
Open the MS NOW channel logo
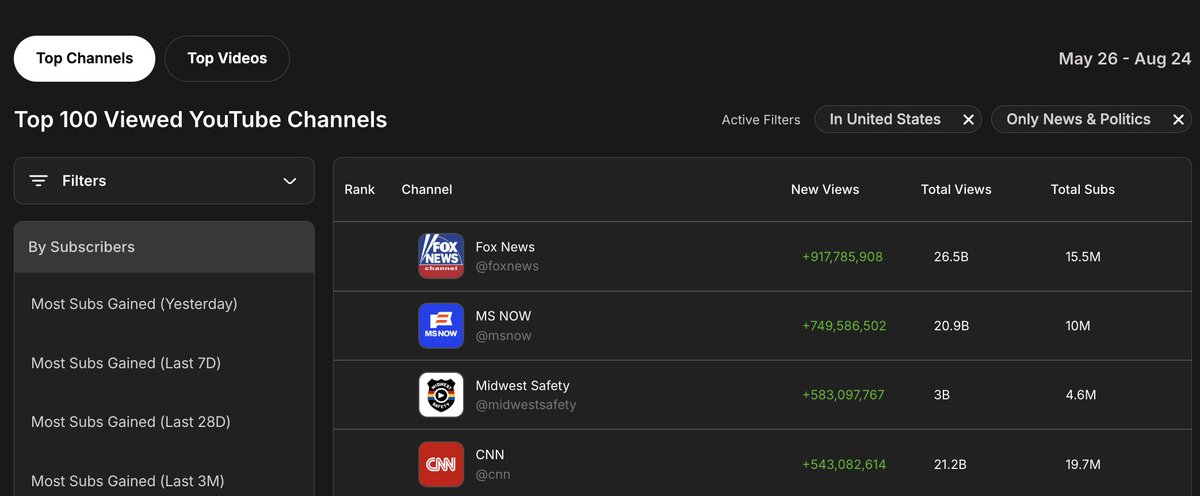441,325
